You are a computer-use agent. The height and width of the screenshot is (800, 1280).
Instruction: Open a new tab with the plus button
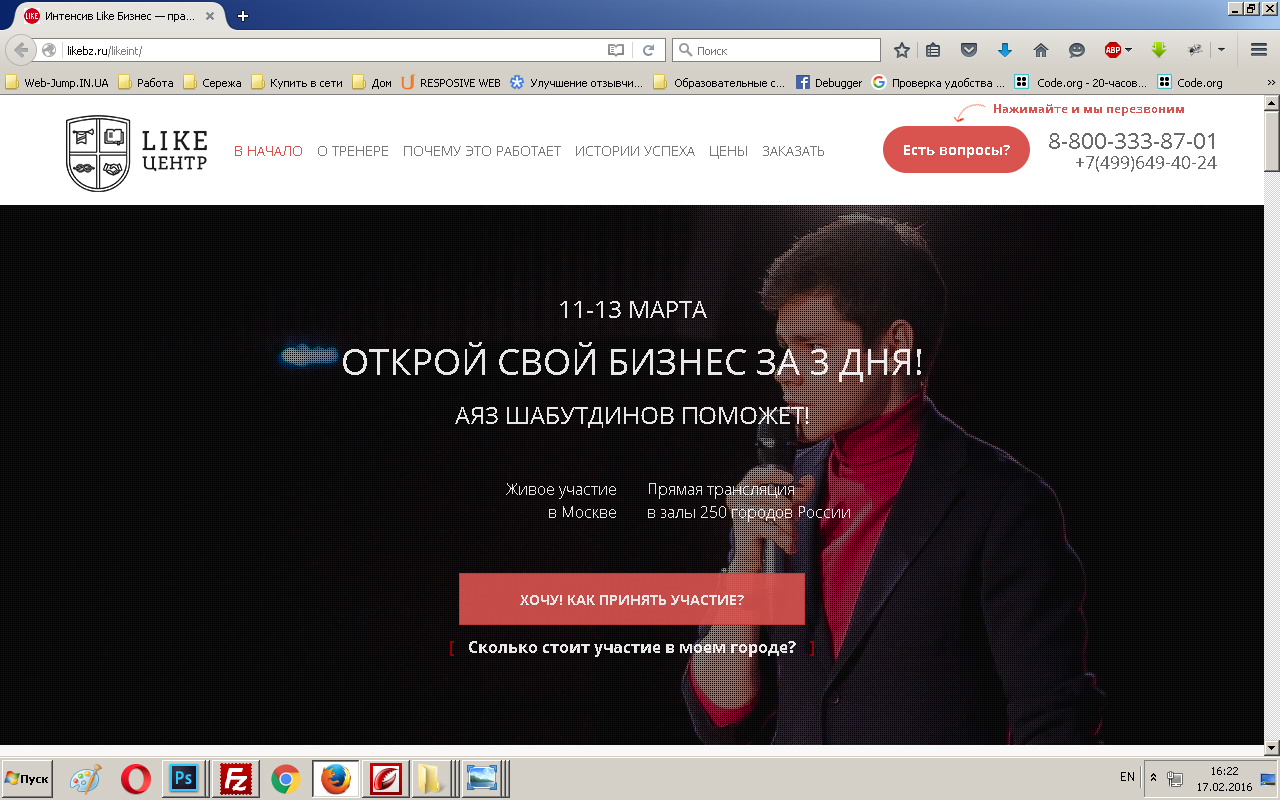243,16
